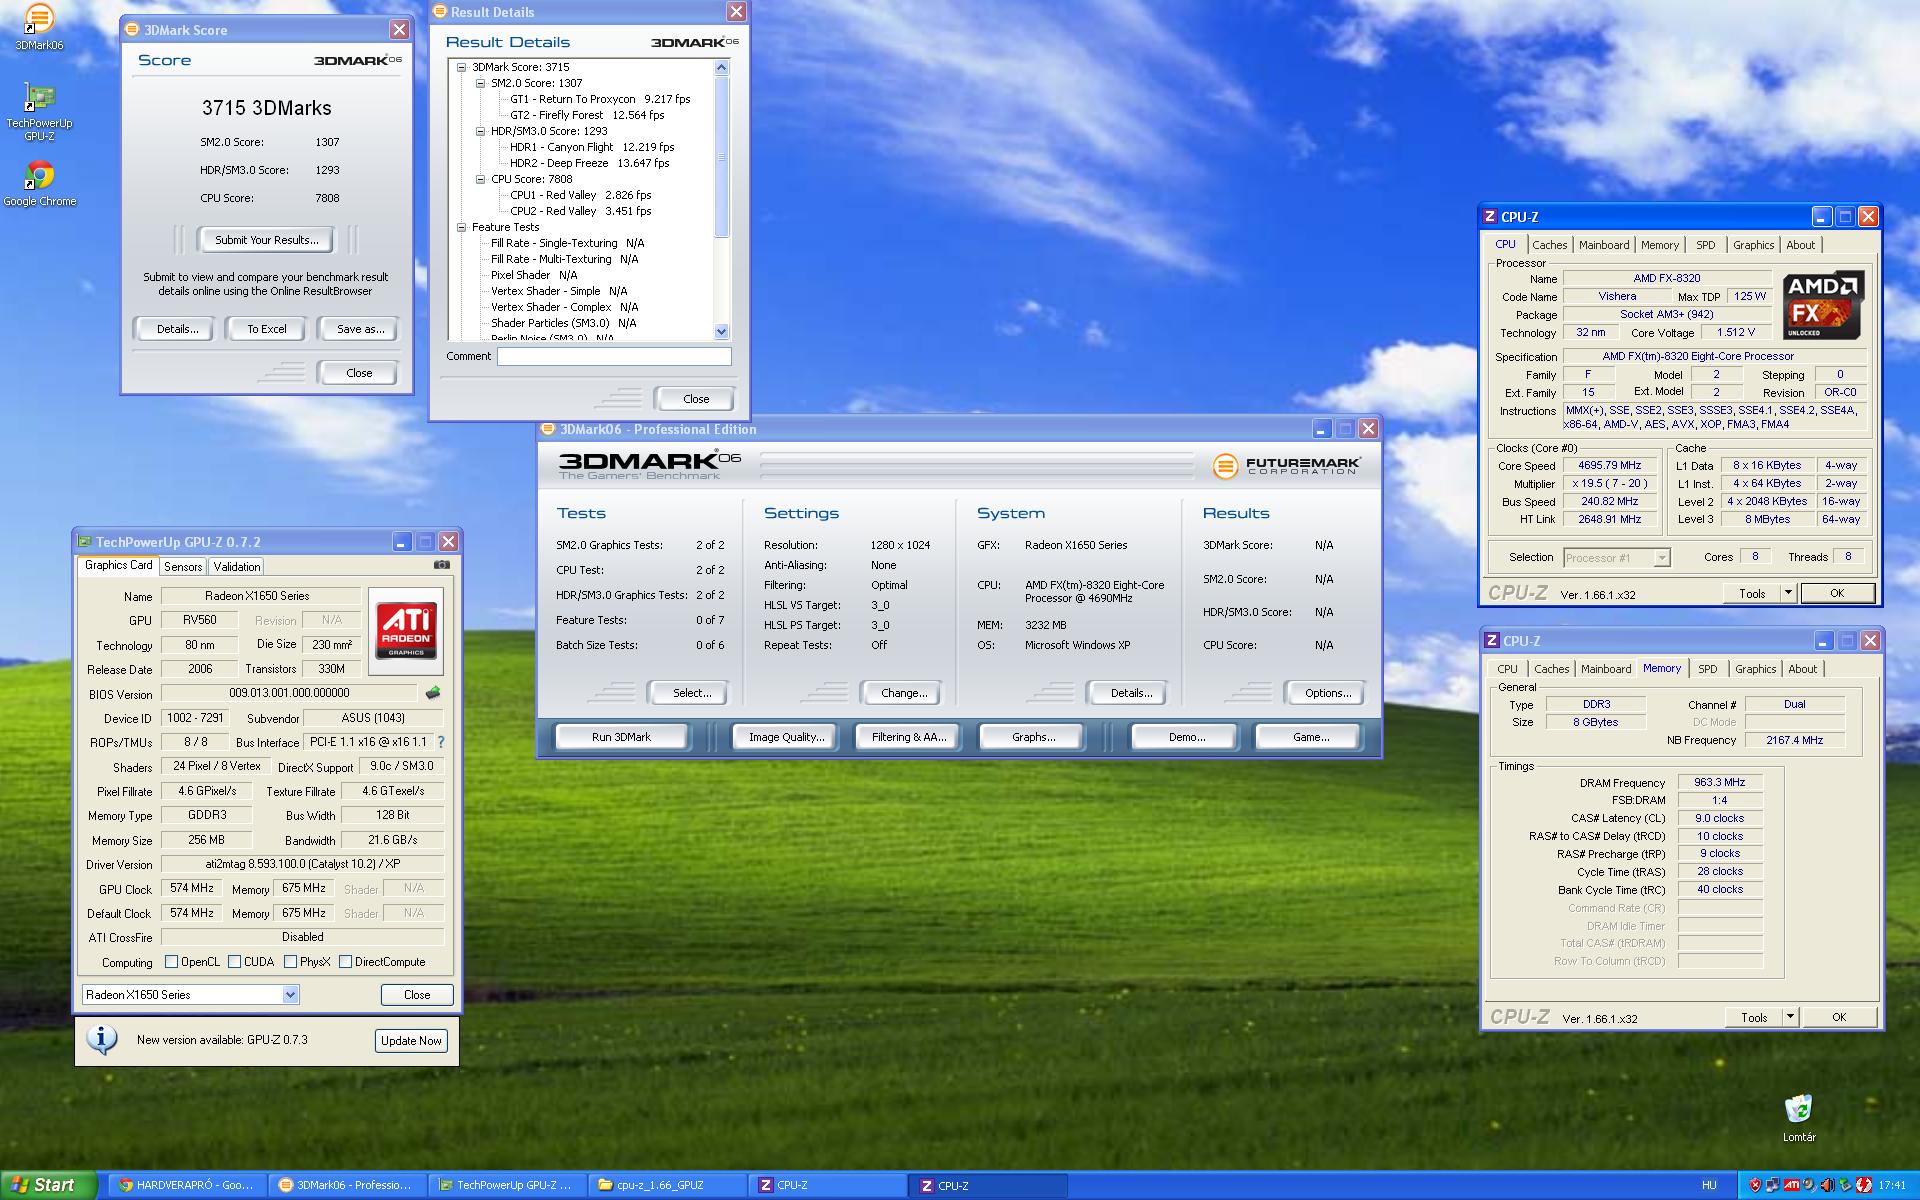
Task: Collapse the SM2.0 Score: 1307 tree node
Action: click(x=480, y=83)
